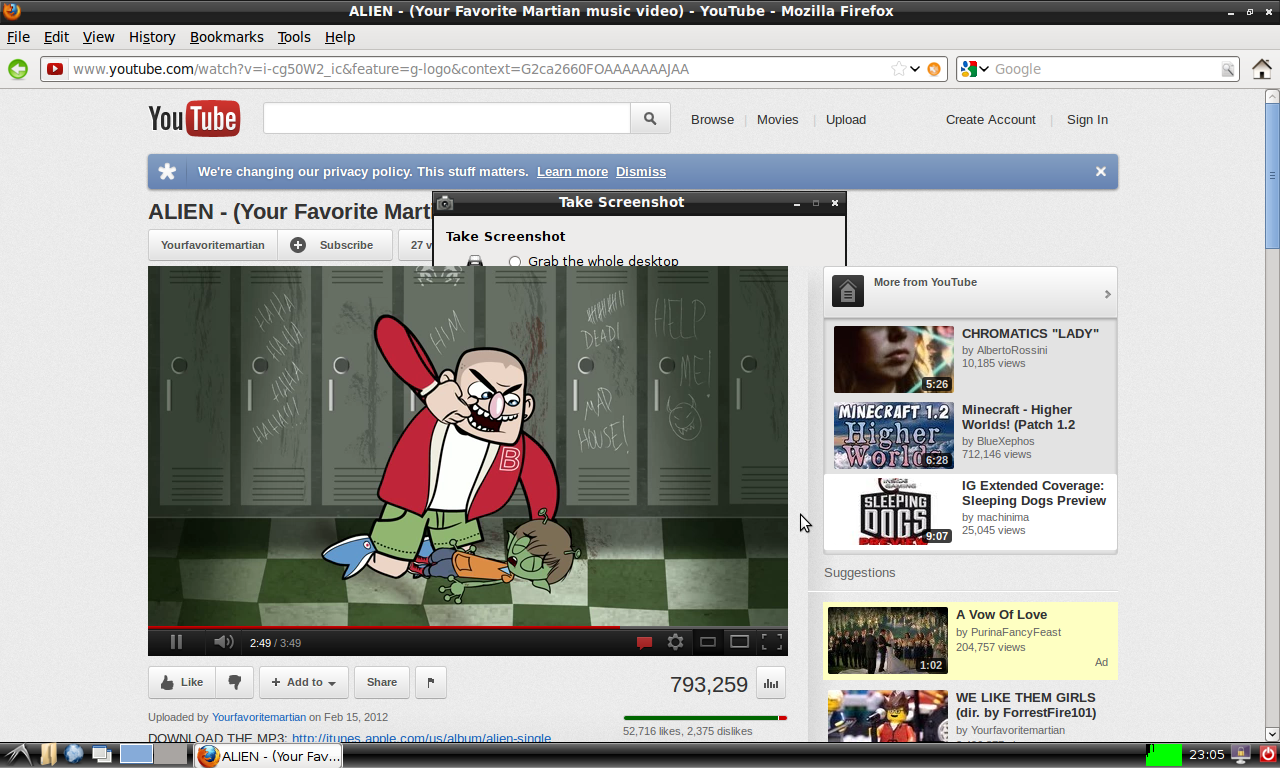
Task: Open the Yourfavoritemartian channel button
Action: pos(213,245)
